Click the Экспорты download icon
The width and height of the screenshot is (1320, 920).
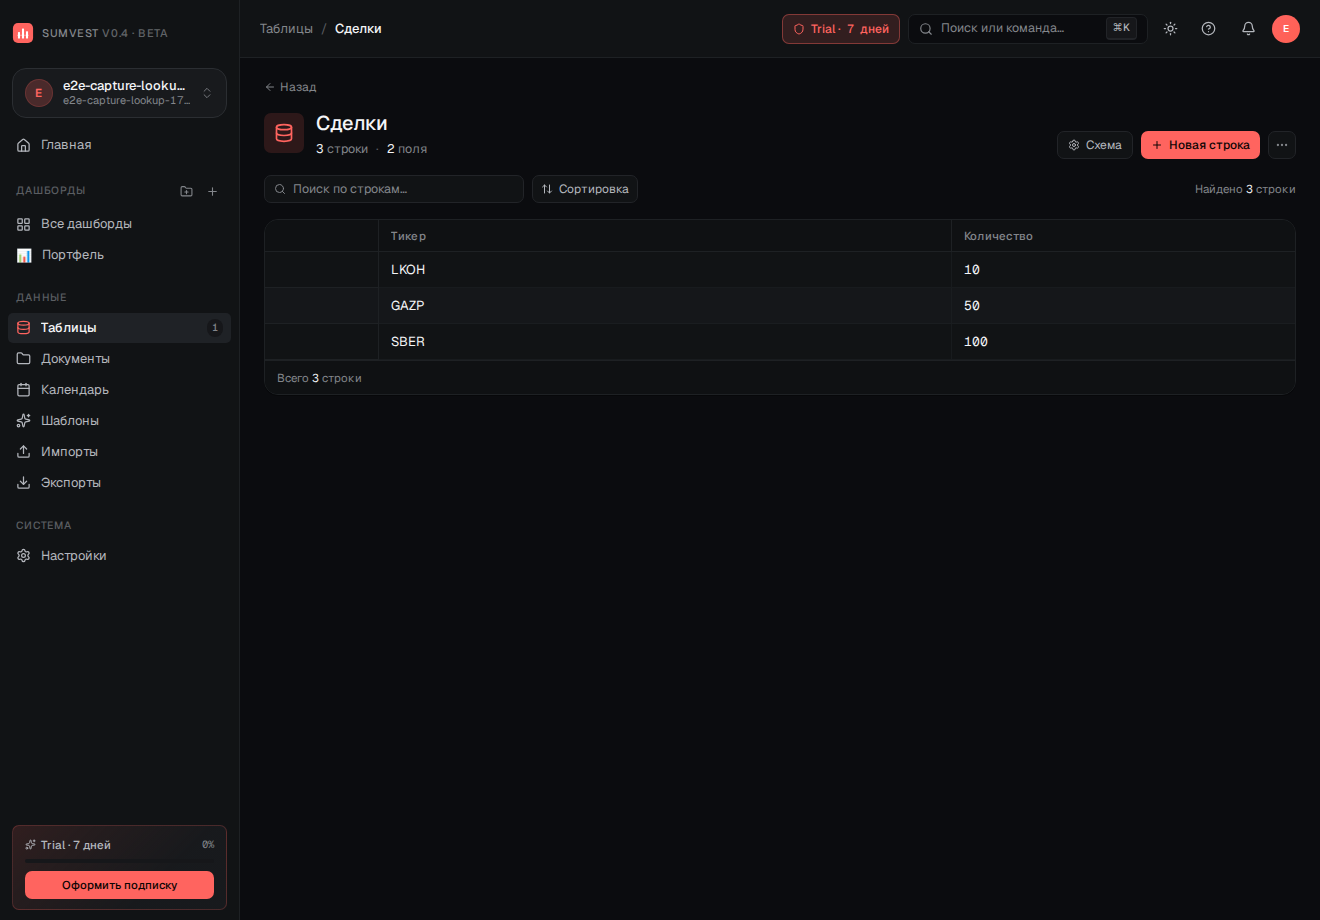pyautogui.click(x=24, y=483)
